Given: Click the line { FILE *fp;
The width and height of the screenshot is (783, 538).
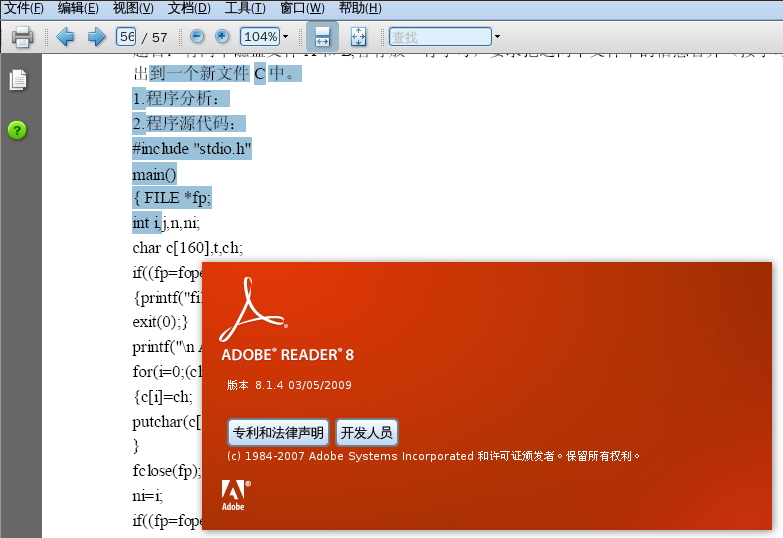Looking at the screenshot, I should pyautogui.click(x=172, y=198).
